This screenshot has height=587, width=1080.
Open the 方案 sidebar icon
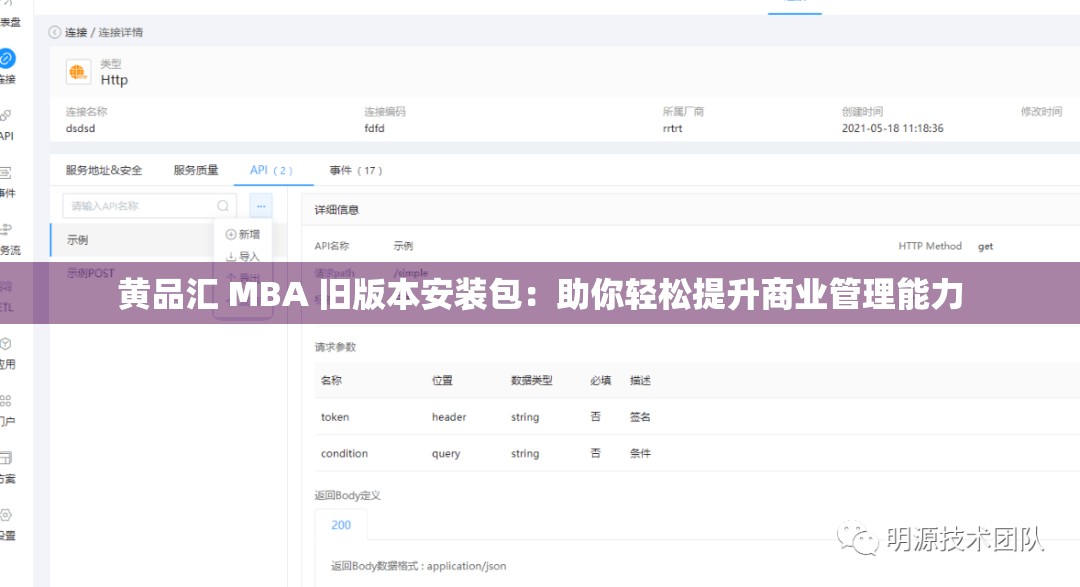click(6, 458)
